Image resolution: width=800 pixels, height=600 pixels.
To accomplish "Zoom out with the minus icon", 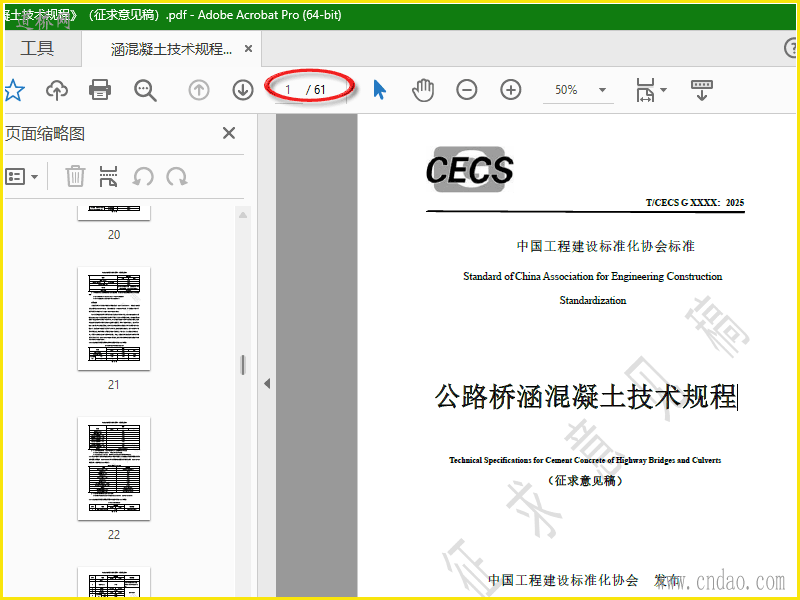I will coord(467,90).
